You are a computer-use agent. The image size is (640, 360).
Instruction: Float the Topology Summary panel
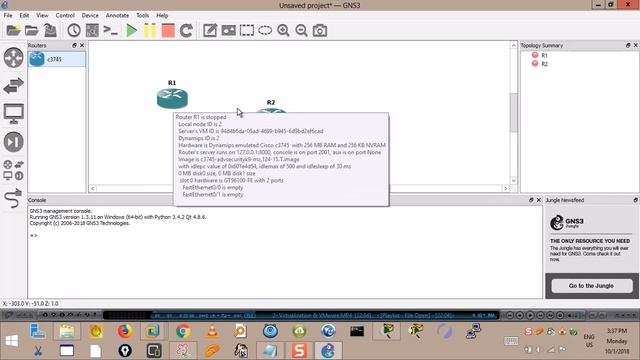(x=628, y=45)
